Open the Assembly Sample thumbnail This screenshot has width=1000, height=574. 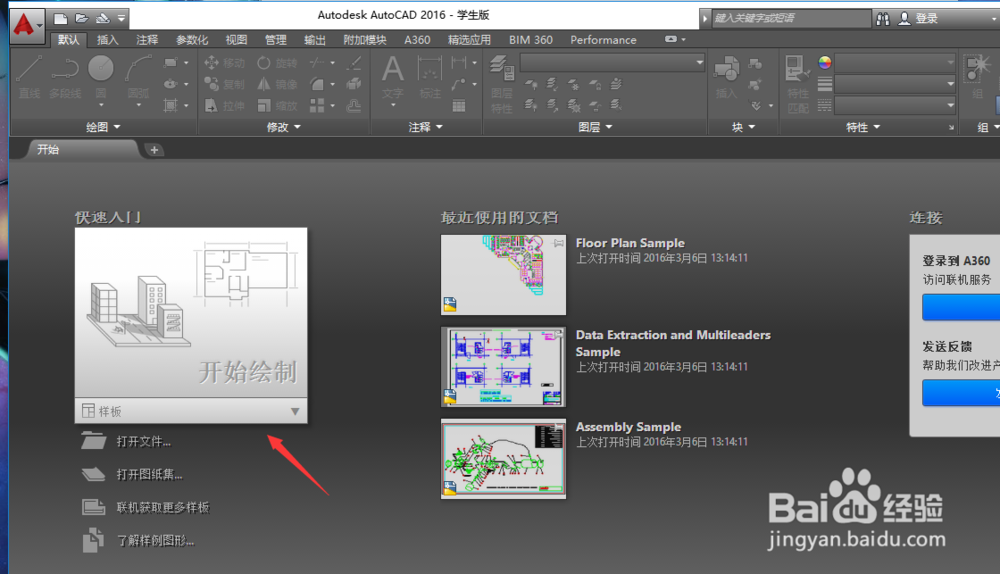503,459
